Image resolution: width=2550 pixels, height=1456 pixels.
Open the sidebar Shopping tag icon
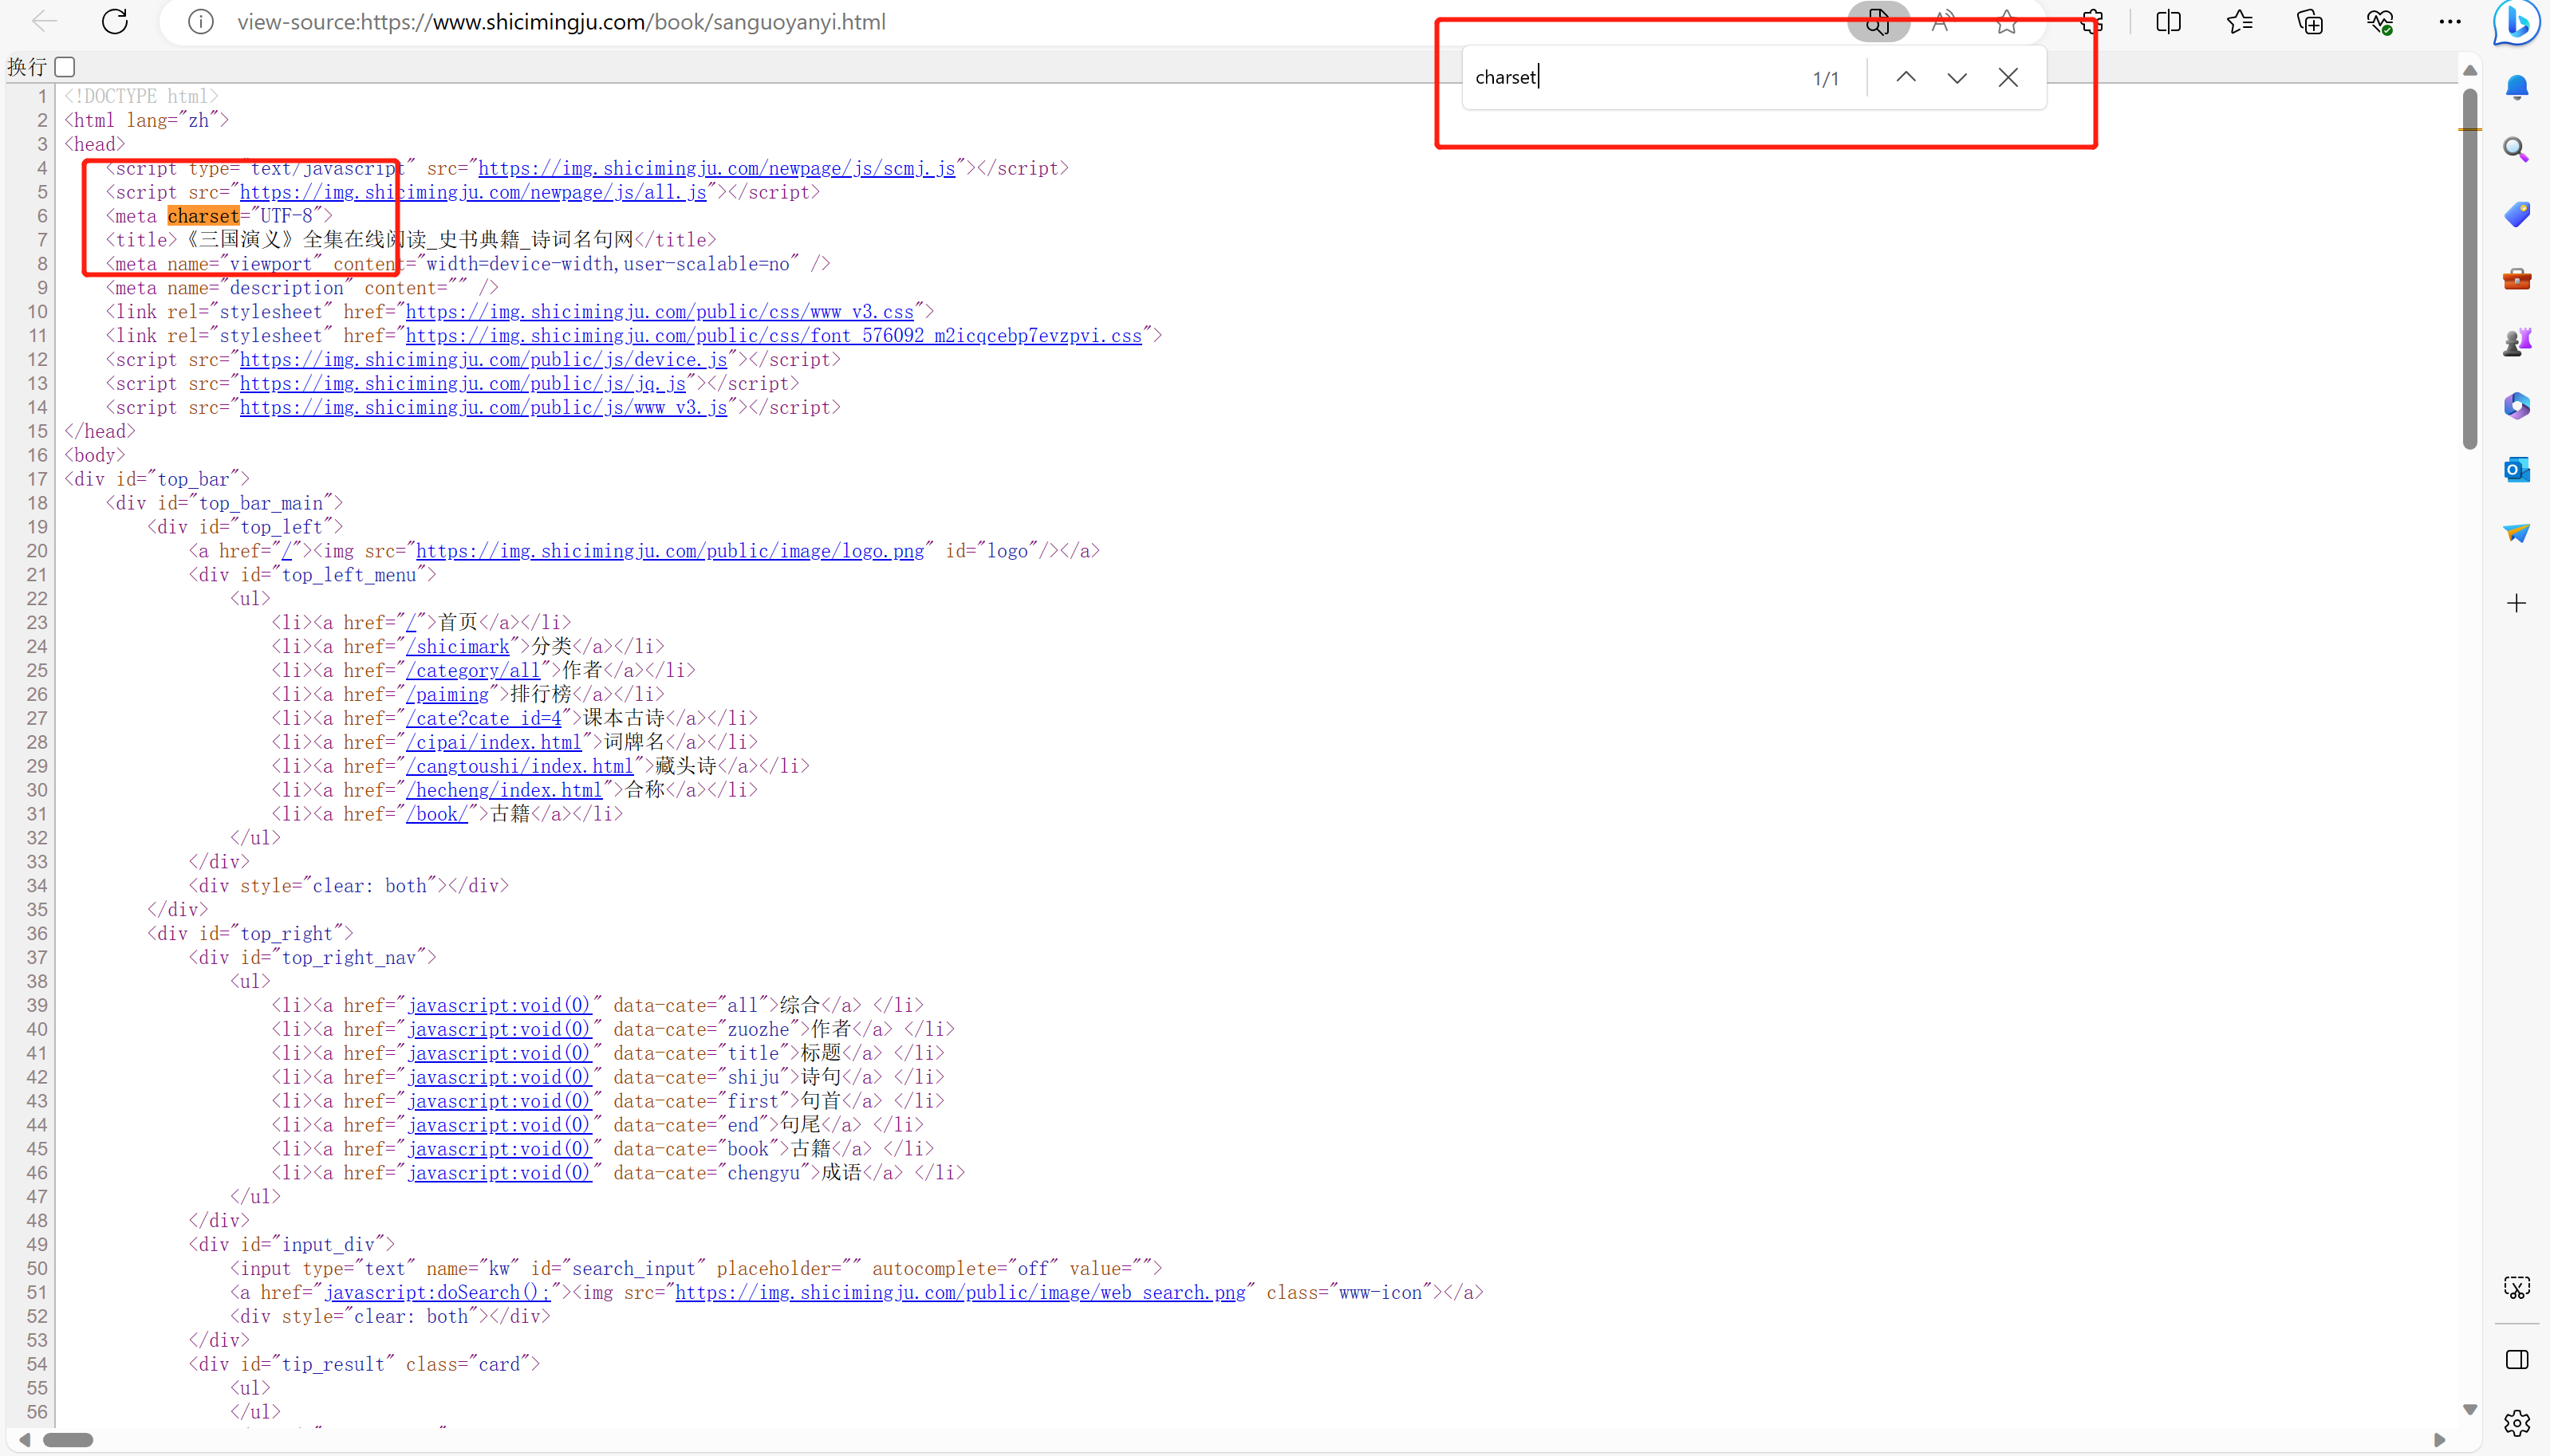tap(2517, 214)
